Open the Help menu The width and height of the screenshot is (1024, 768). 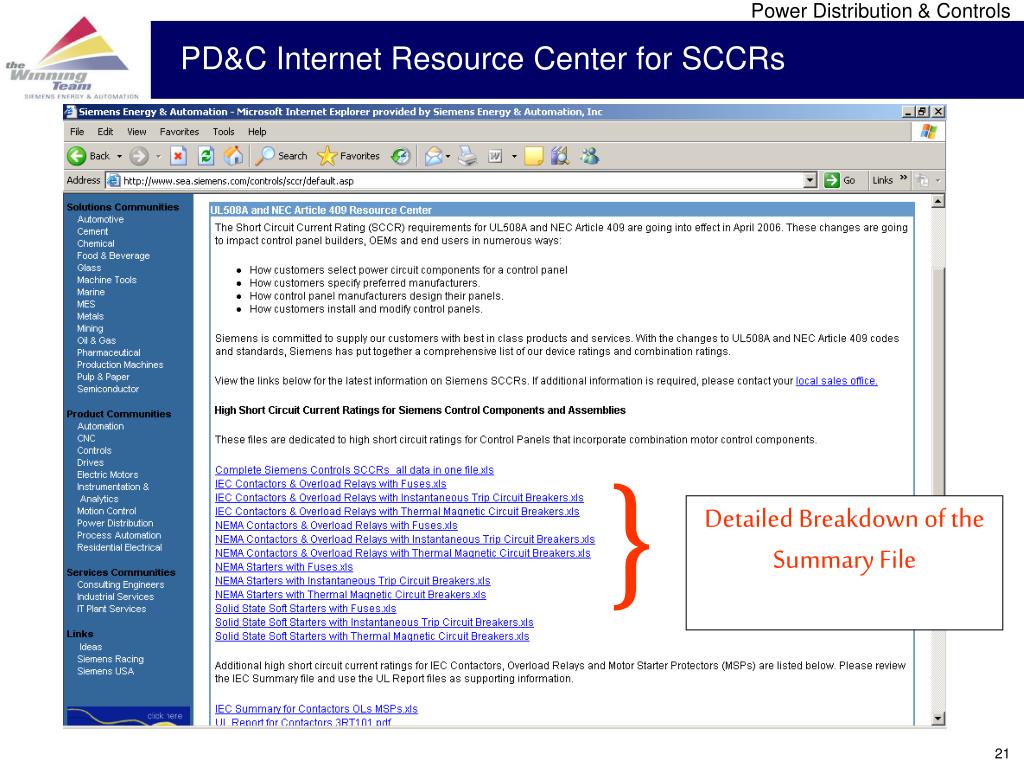(257, 132)
